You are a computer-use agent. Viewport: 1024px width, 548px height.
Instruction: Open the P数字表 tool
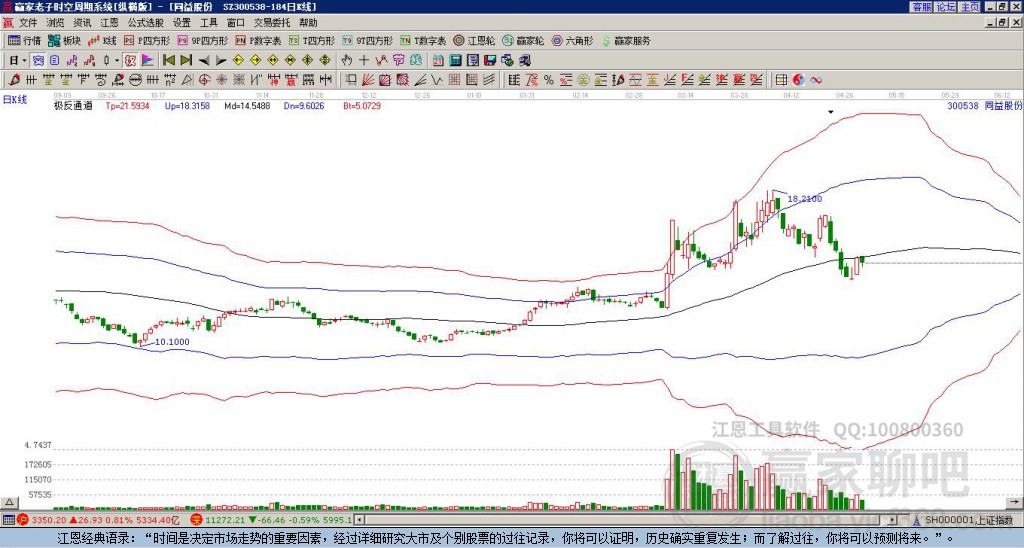click(x=258, y=40)
